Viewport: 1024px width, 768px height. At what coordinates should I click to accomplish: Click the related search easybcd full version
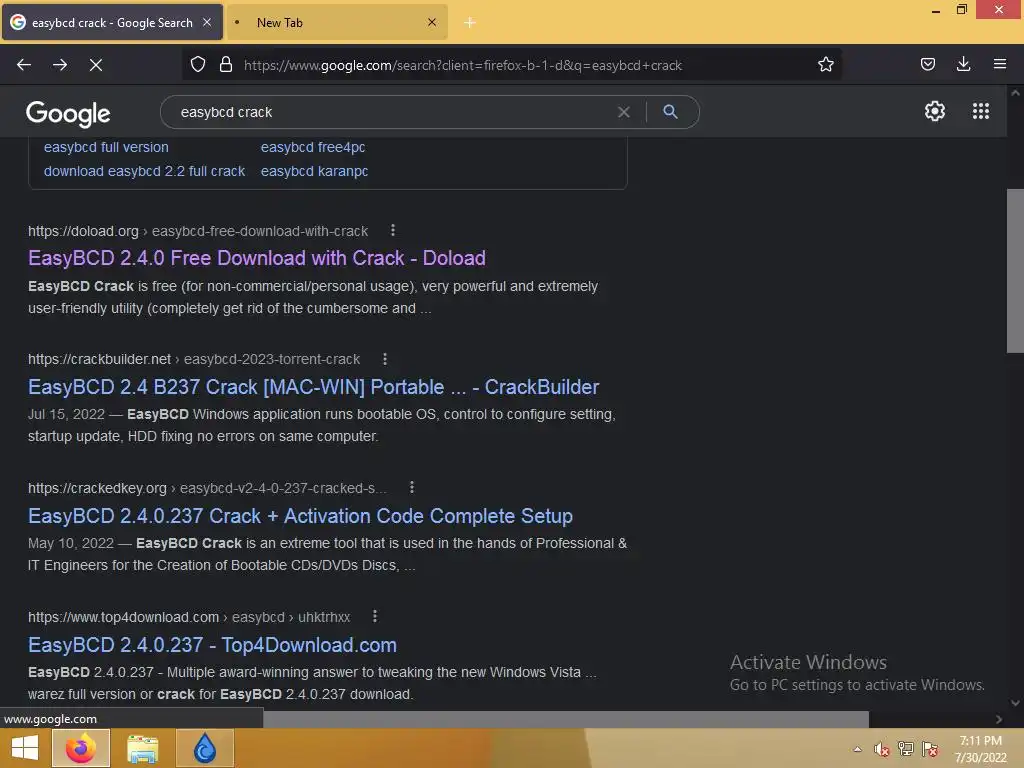106,148
